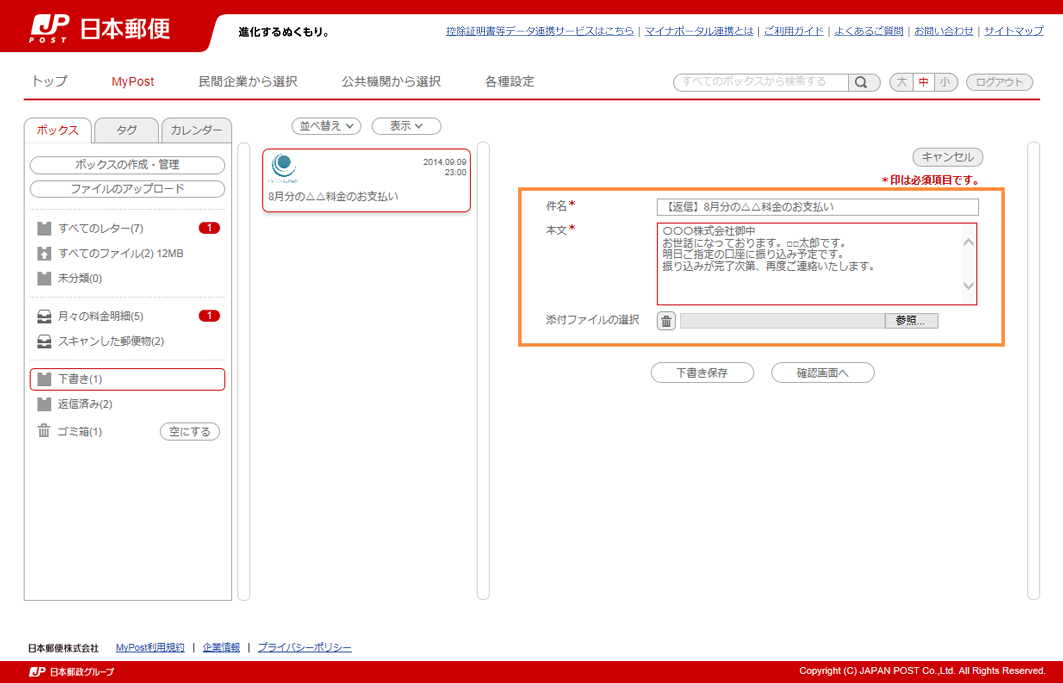Click folder icon beside 未分類(0)
The width and height of the screenshot is (1063, 683).
click(x=44, y=278)
